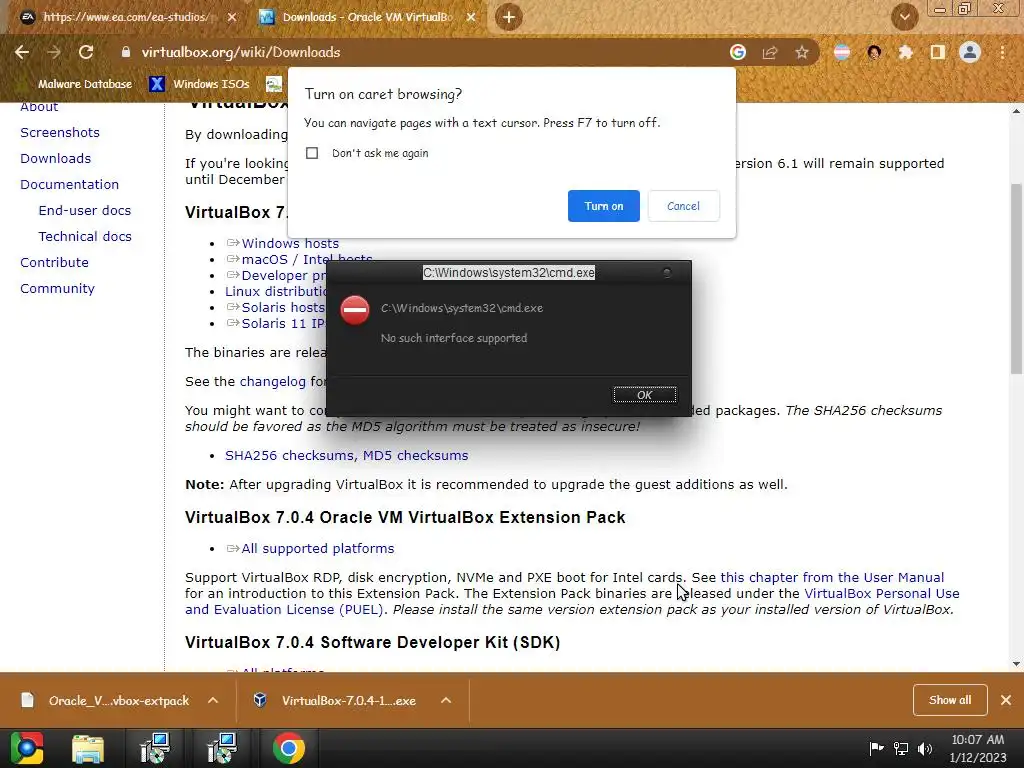Go back with the browser back arrow

pyautogui.click(x=22, y=52)
